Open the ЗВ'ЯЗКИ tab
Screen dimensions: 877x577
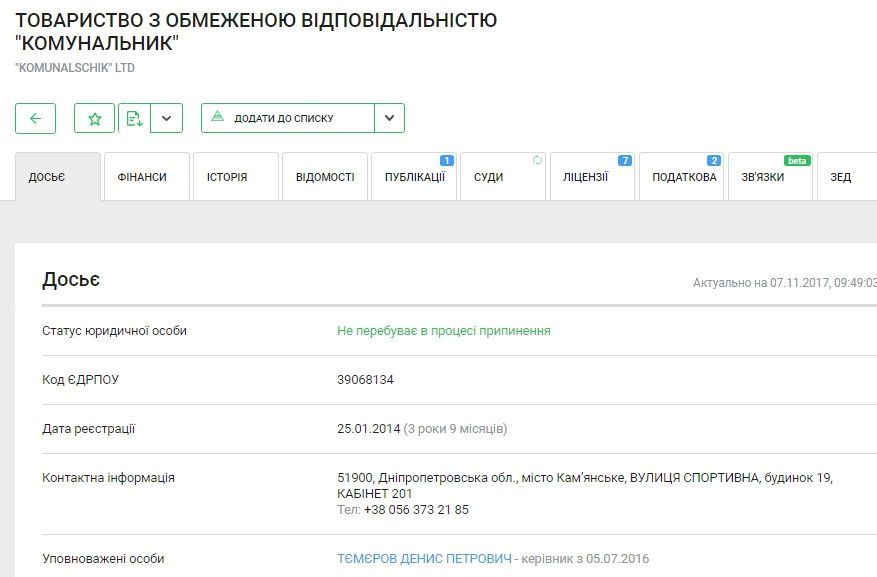[x=769, y=180]
